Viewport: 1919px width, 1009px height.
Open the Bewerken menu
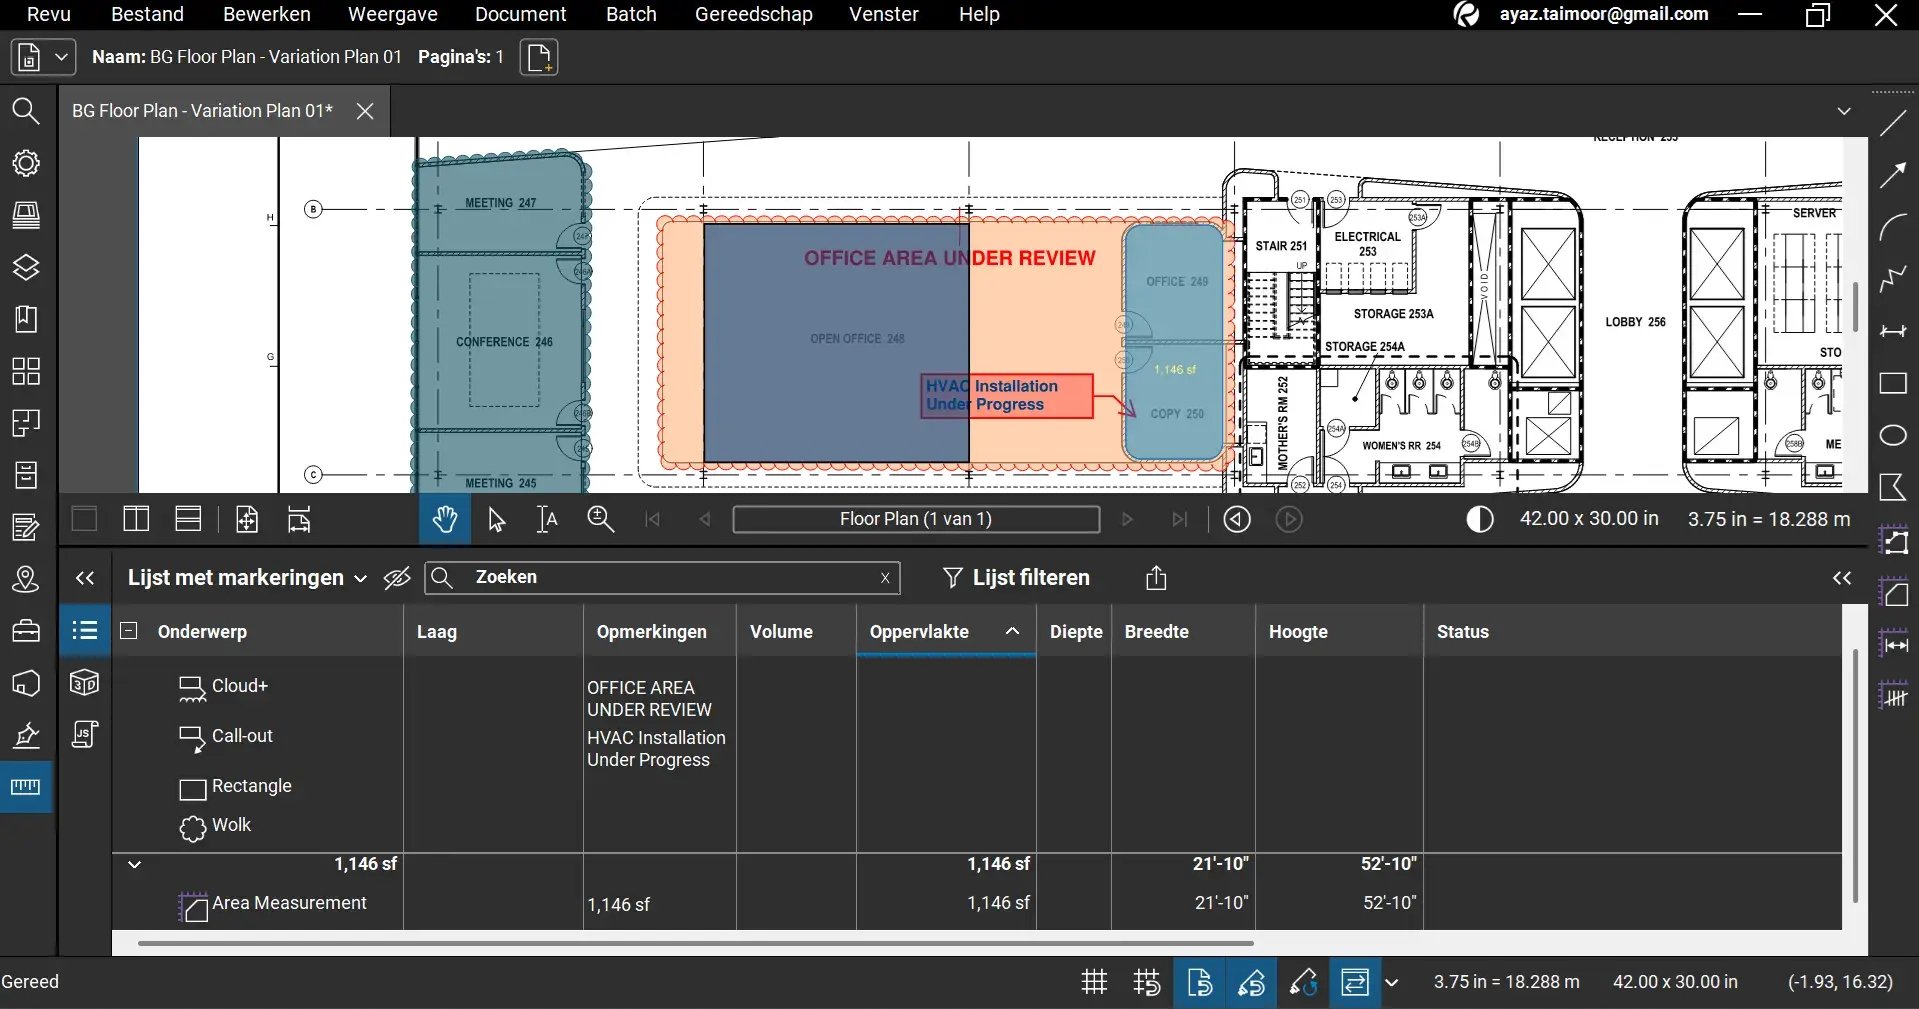point(267,14)
